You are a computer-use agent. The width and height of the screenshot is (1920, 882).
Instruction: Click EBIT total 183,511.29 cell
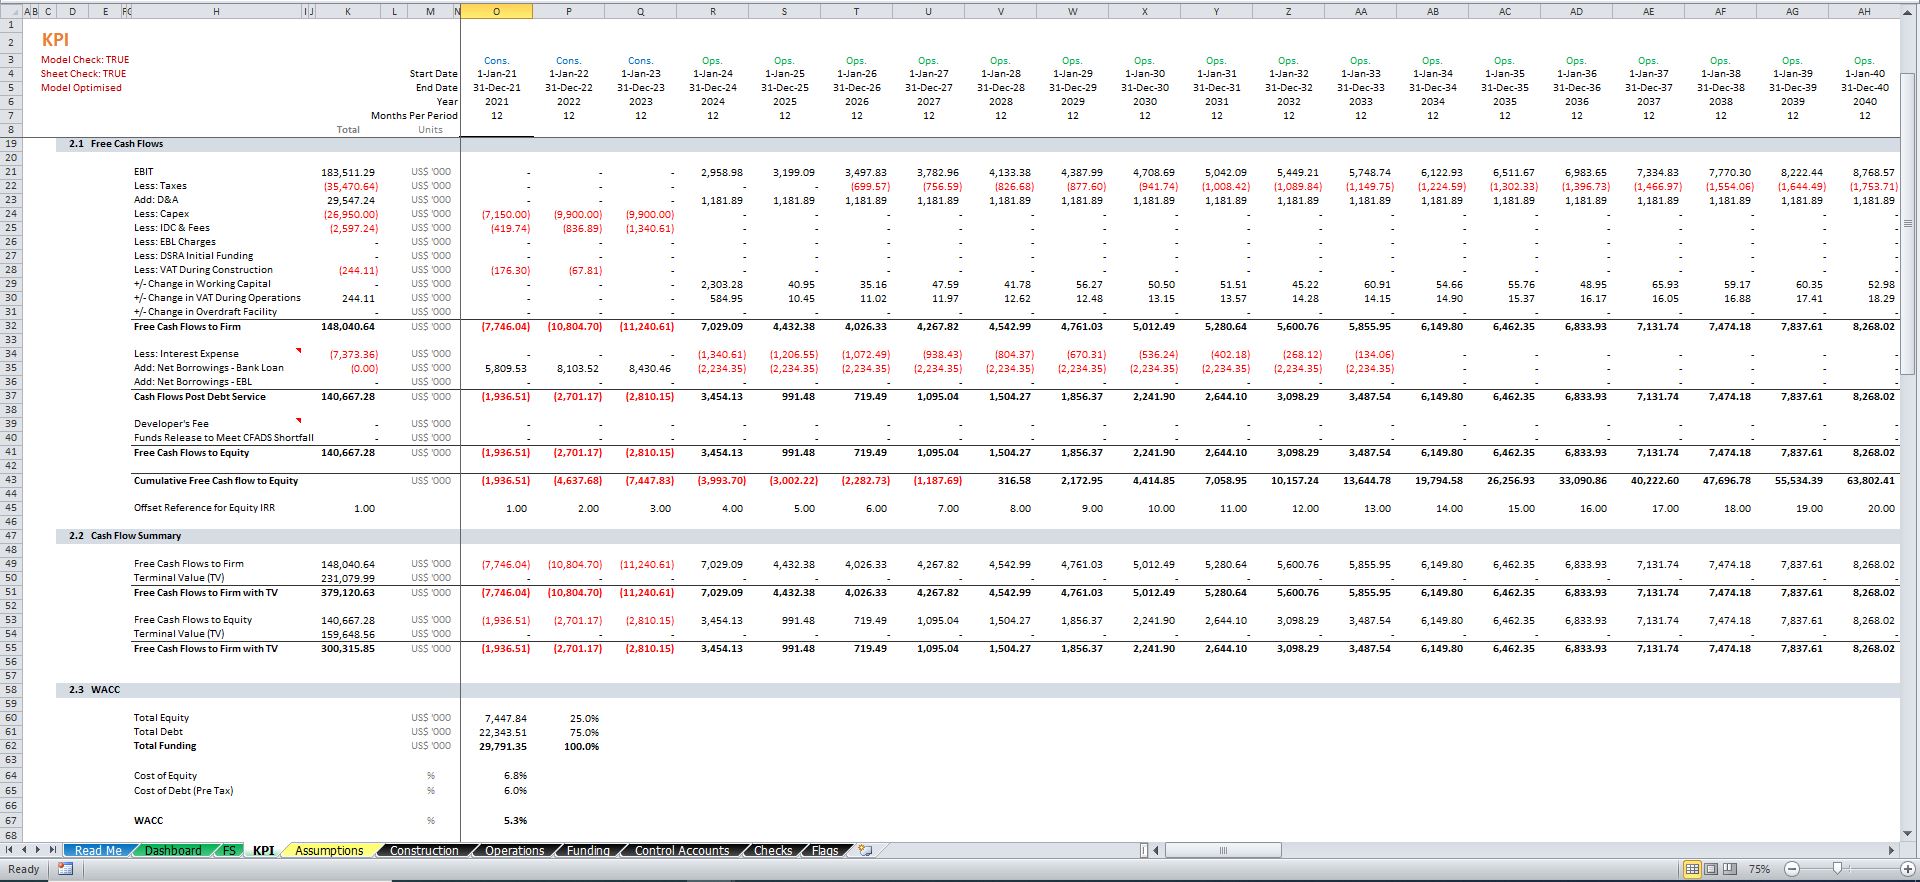(x=348, y=172)
